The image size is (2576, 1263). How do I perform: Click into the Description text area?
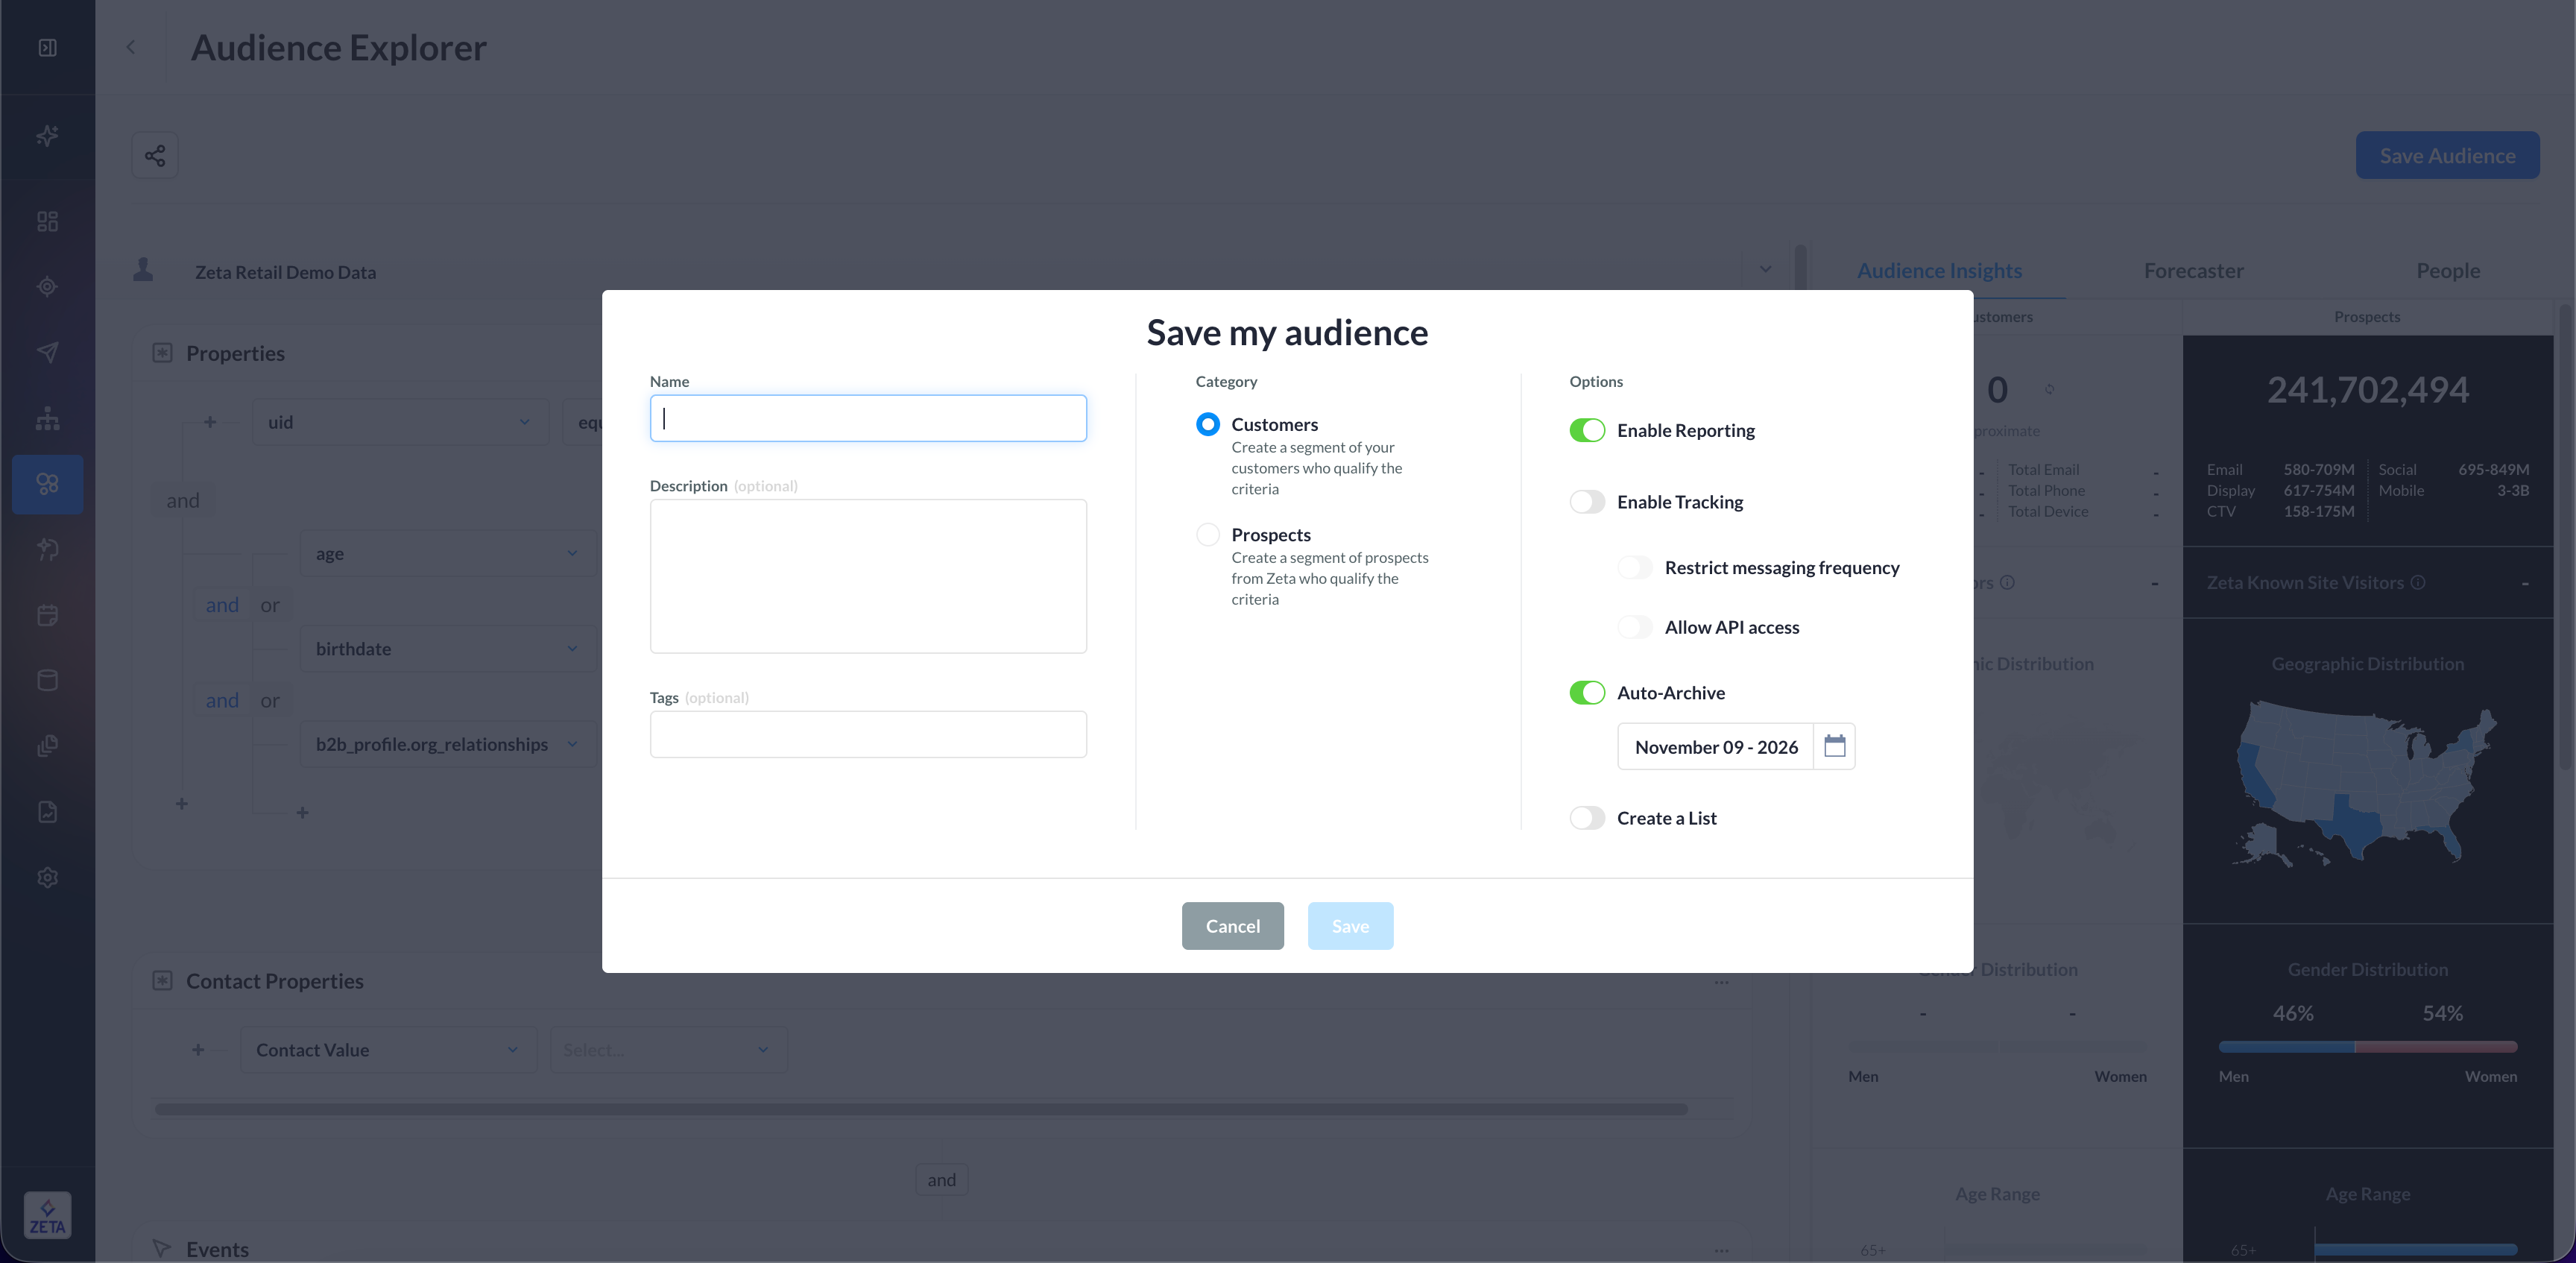[868, 576]
